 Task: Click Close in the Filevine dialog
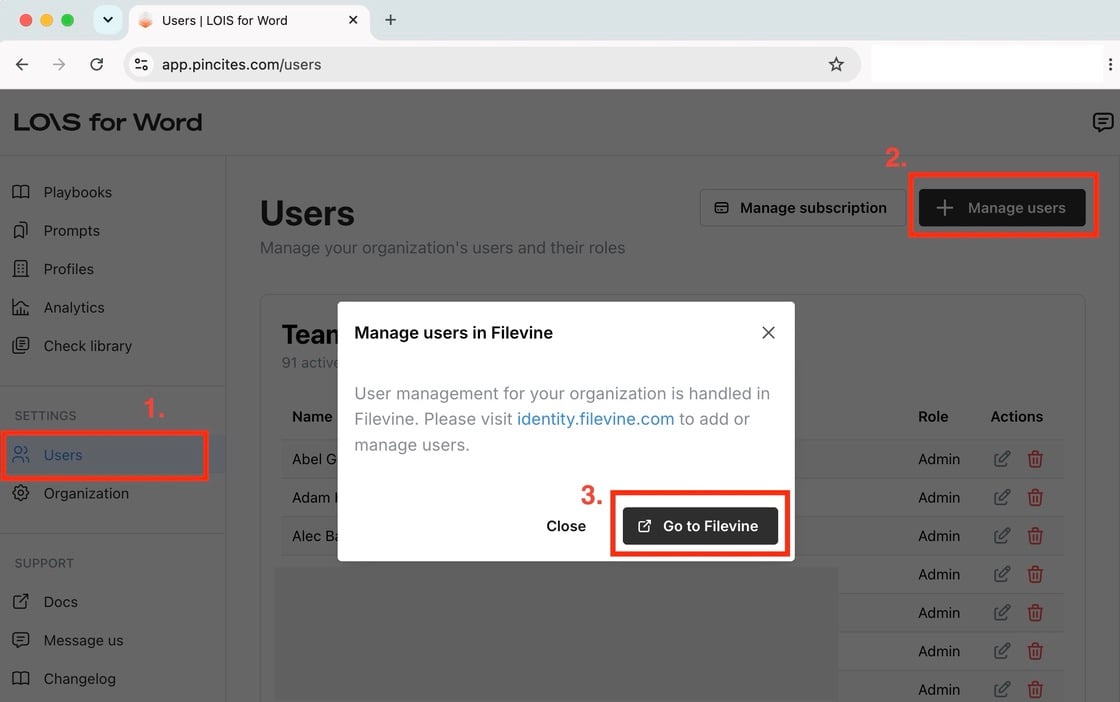click(566, 526)
